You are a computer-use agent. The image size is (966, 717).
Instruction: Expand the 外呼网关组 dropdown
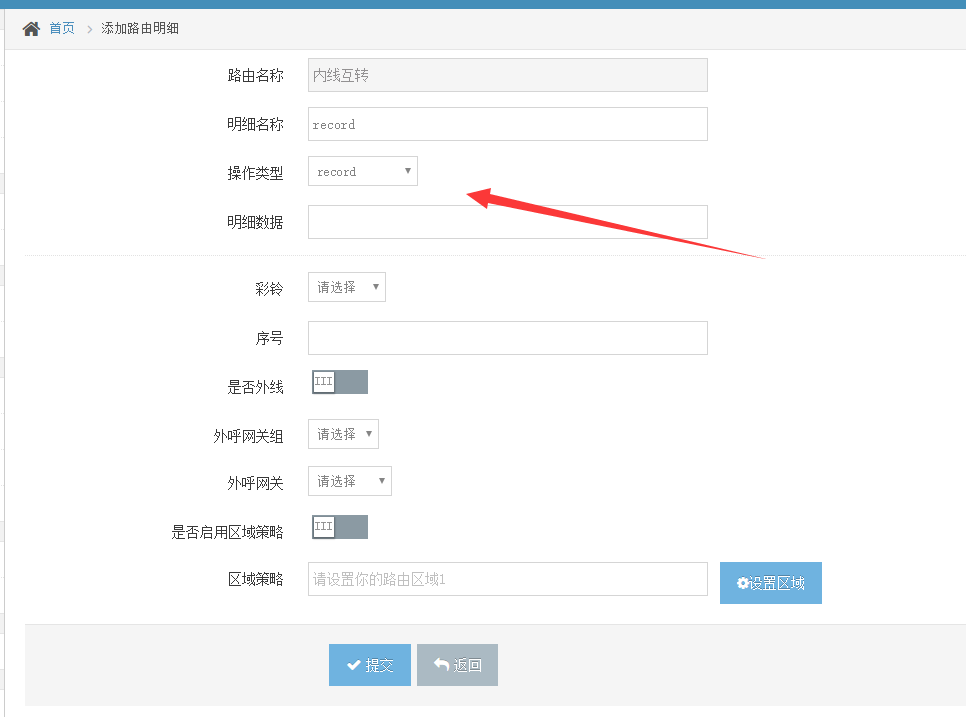pyautogui.click(x=343, y=434)
